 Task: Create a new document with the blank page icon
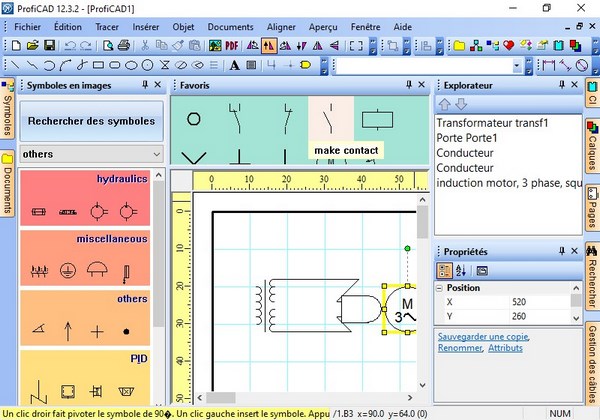[x=16, y=46]
